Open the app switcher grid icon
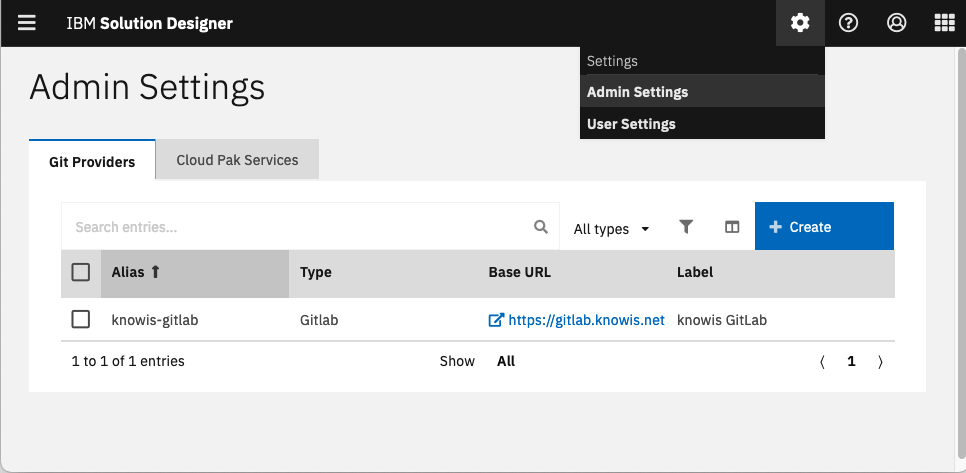Screen dimensions: 966x473 (x=944, y=23)
